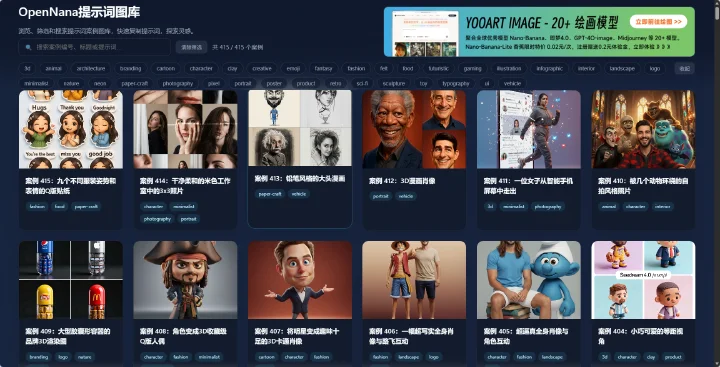The width and height of the screenshot is (720, 367).
Task: Filter the gallery by the fantasy tag
Action: click(x=323, y=68)
